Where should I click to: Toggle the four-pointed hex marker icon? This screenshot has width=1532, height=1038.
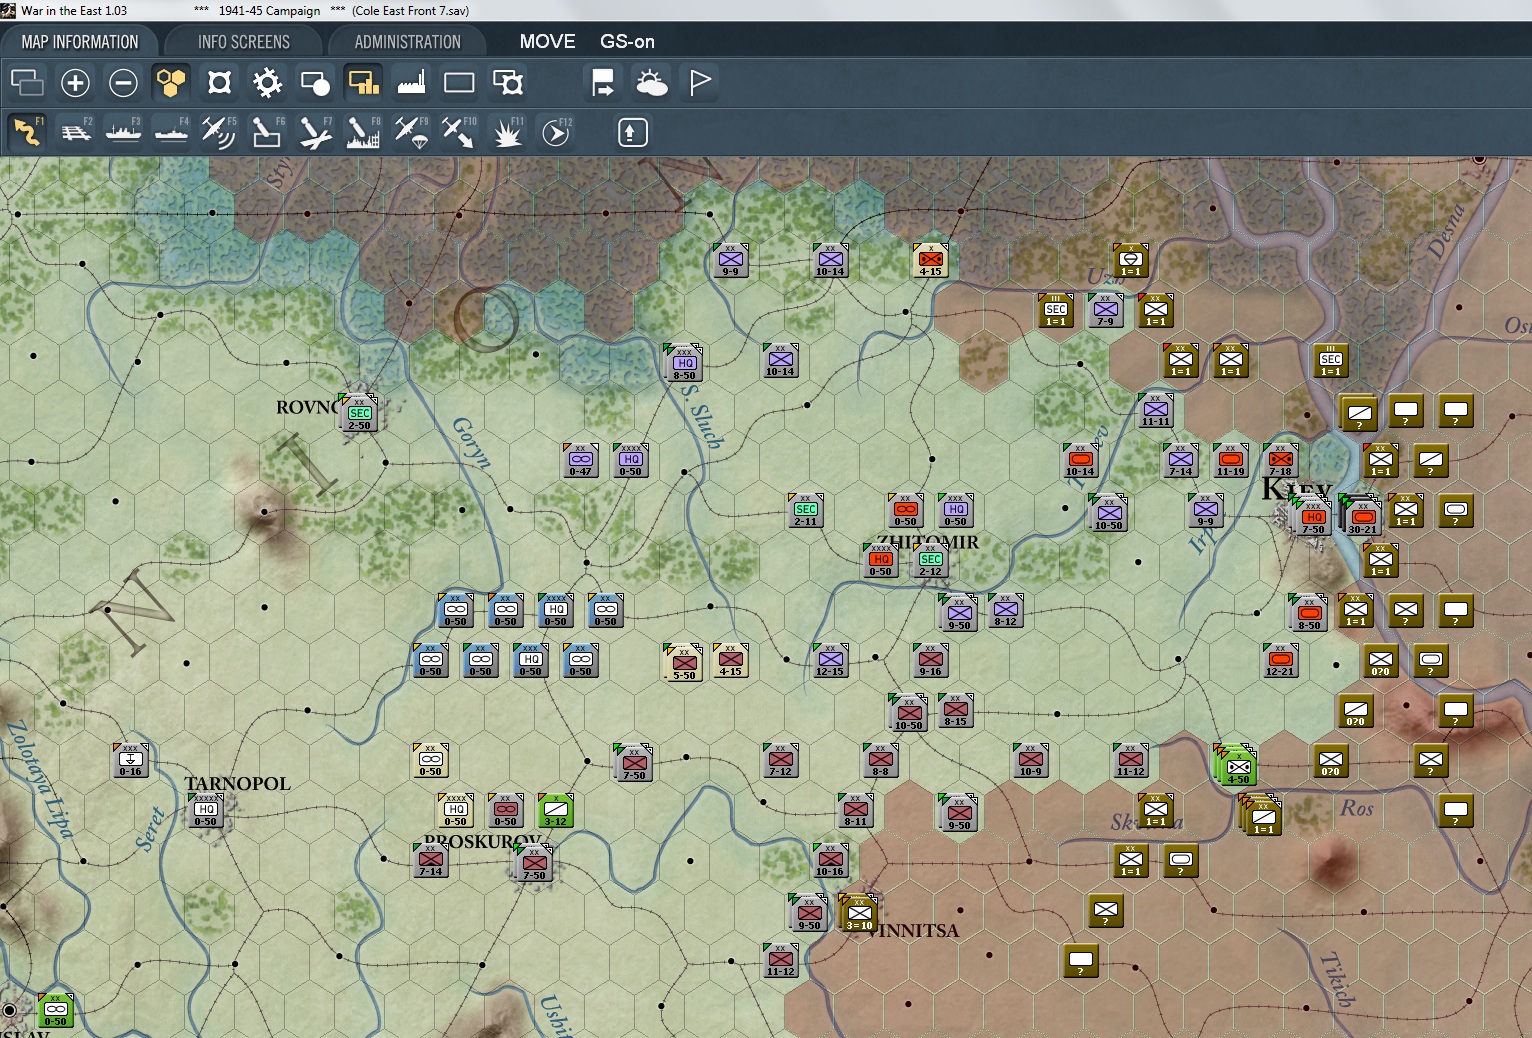coord(219,82)
